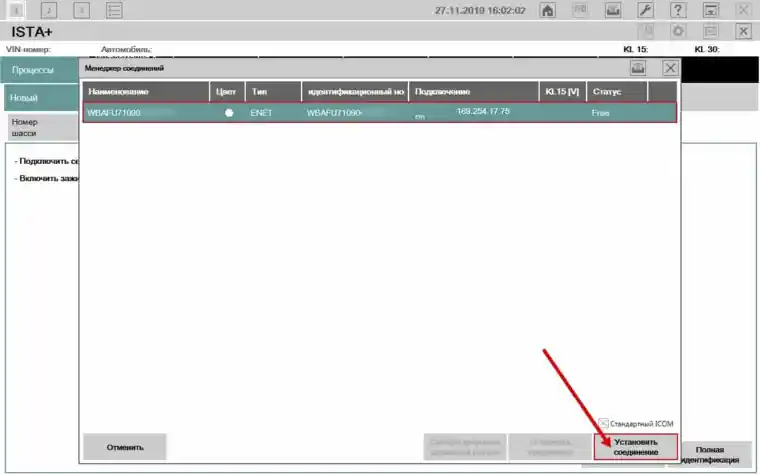
Task: Click the KL 15 indicator label
Action: coord(635,49)
